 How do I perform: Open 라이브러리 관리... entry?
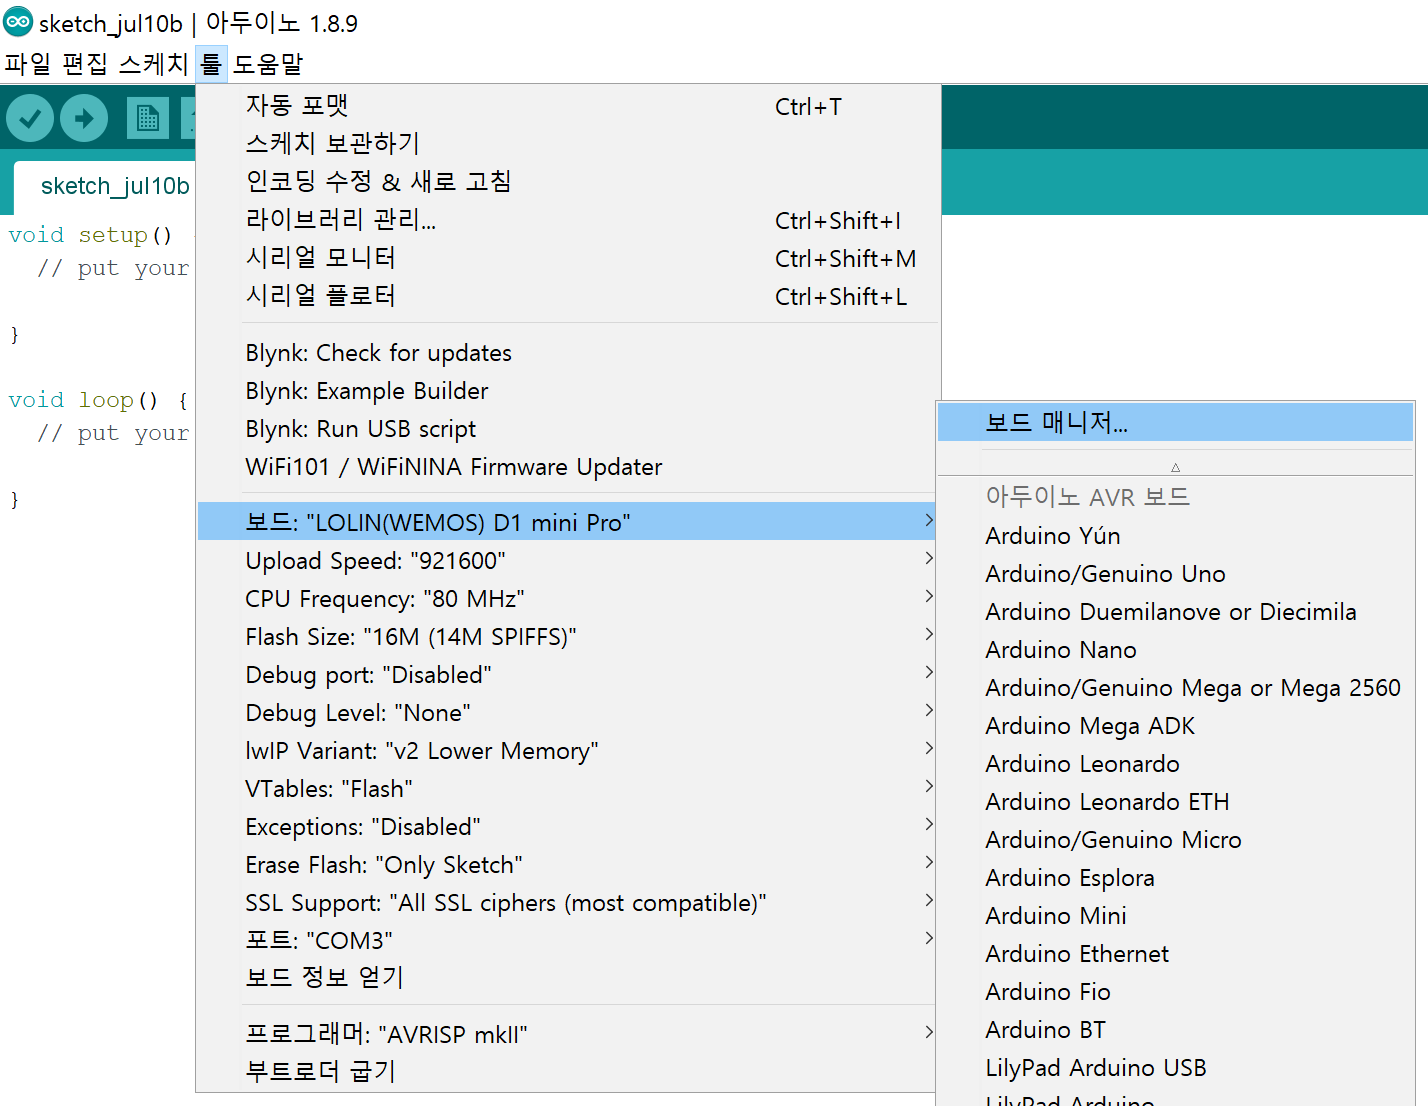click(x=567, y=220)
